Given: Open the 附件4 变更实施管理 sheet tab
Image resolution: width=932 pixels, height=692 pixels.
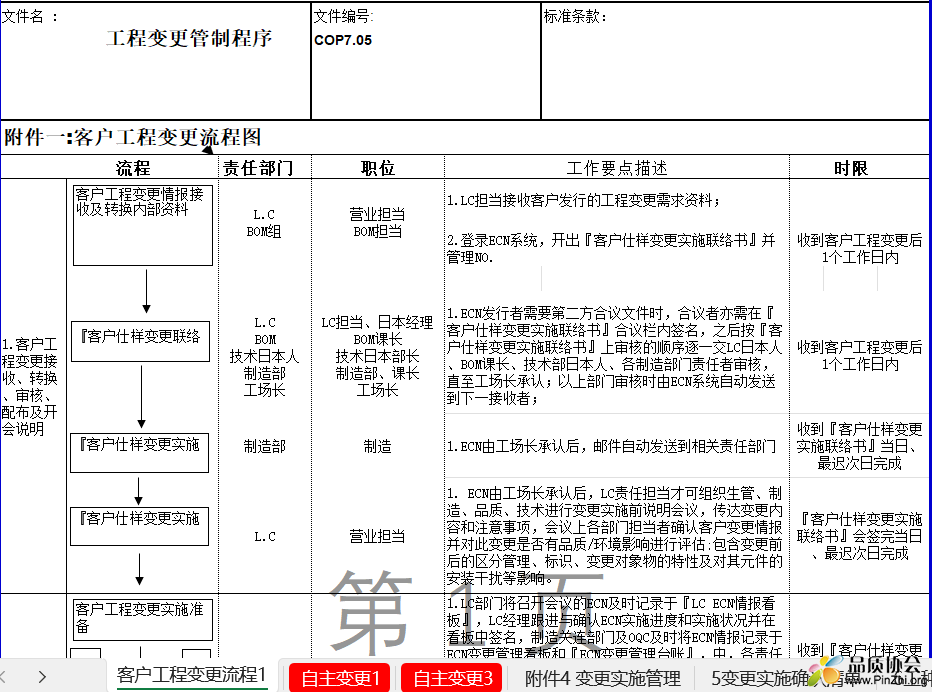Looking at the screenshot, I should click(602, 678).
